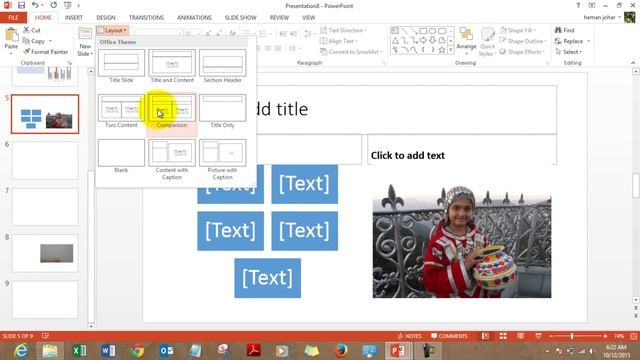Viewport: 640px width, 360px height.
Task: Select the star shape in gallery
Action: click(x=442, y=50)
